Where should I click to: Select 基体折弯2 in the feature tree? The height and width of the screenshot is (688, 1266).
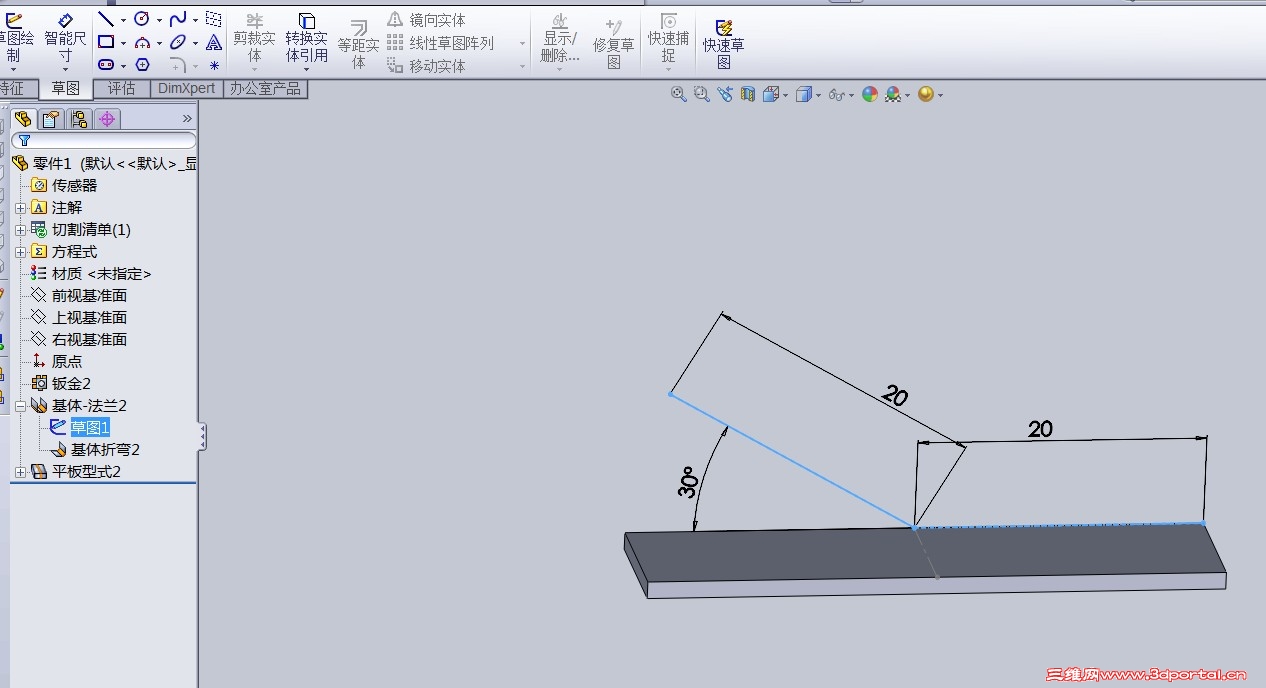[105, 450]
